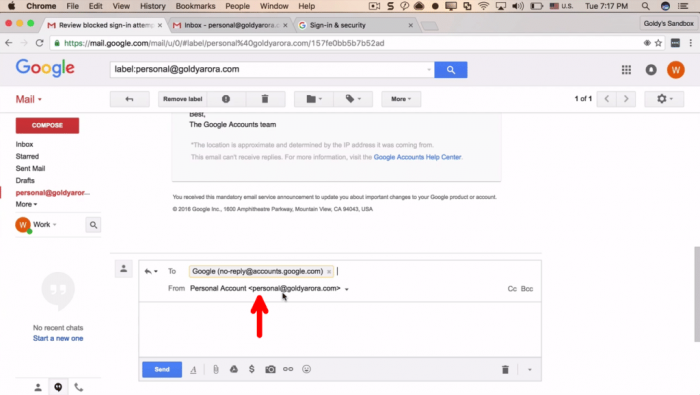Expand the Move to folder dropdown
This screenshot has width=700, height=395.
point(314,99)
